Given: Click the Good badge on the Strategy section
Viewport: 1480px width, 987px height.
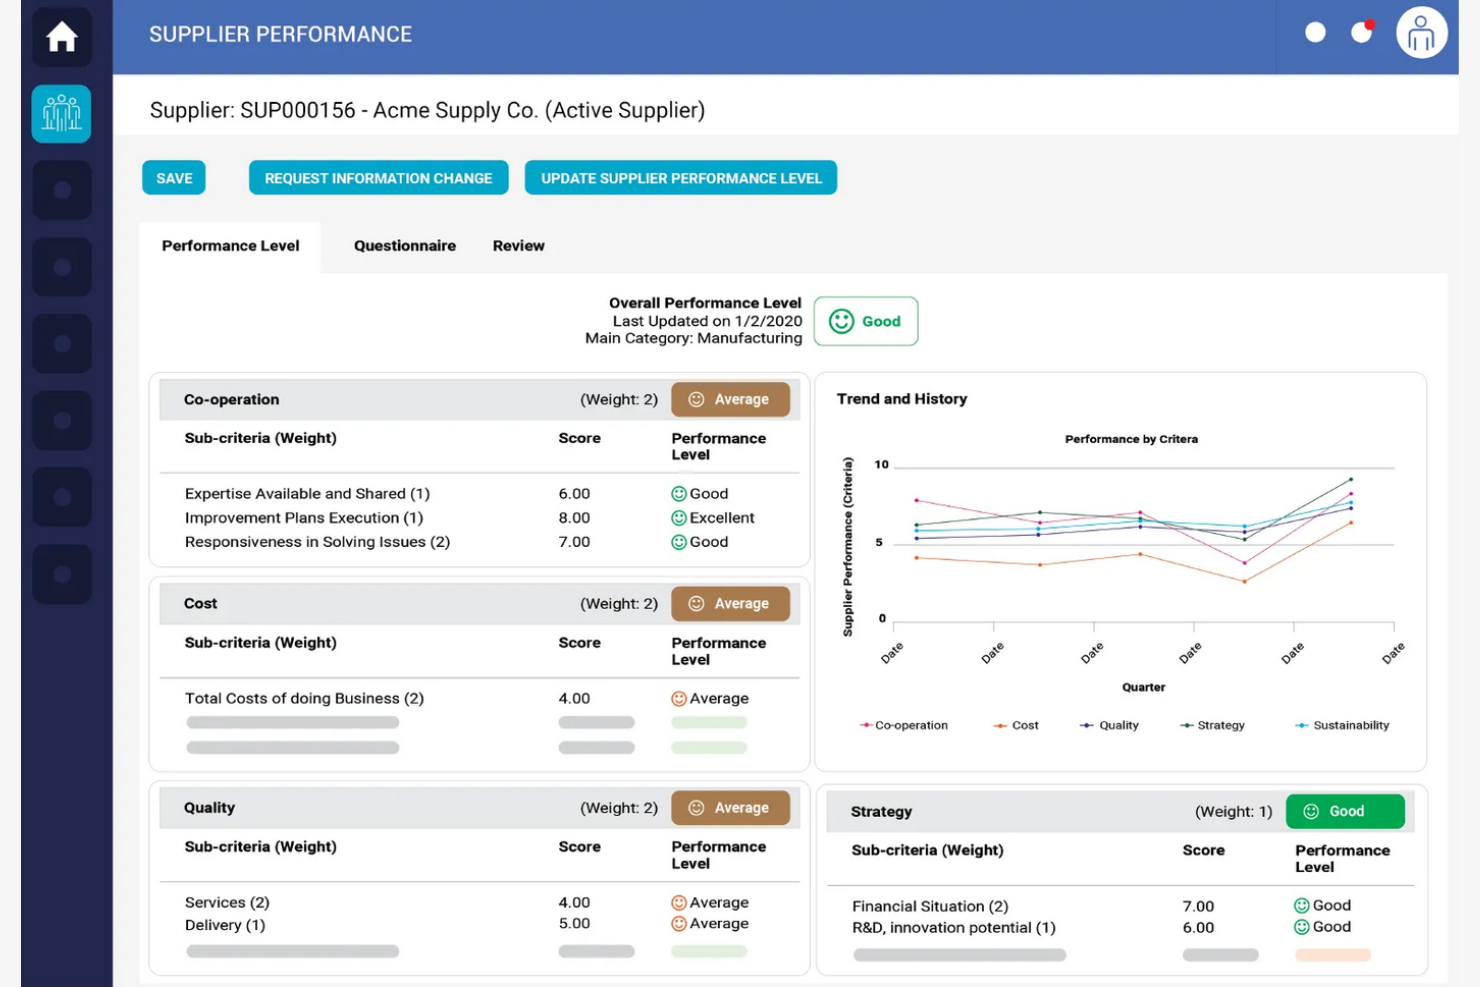Looking at the screenshot, I should click(x=1345, y=811).
